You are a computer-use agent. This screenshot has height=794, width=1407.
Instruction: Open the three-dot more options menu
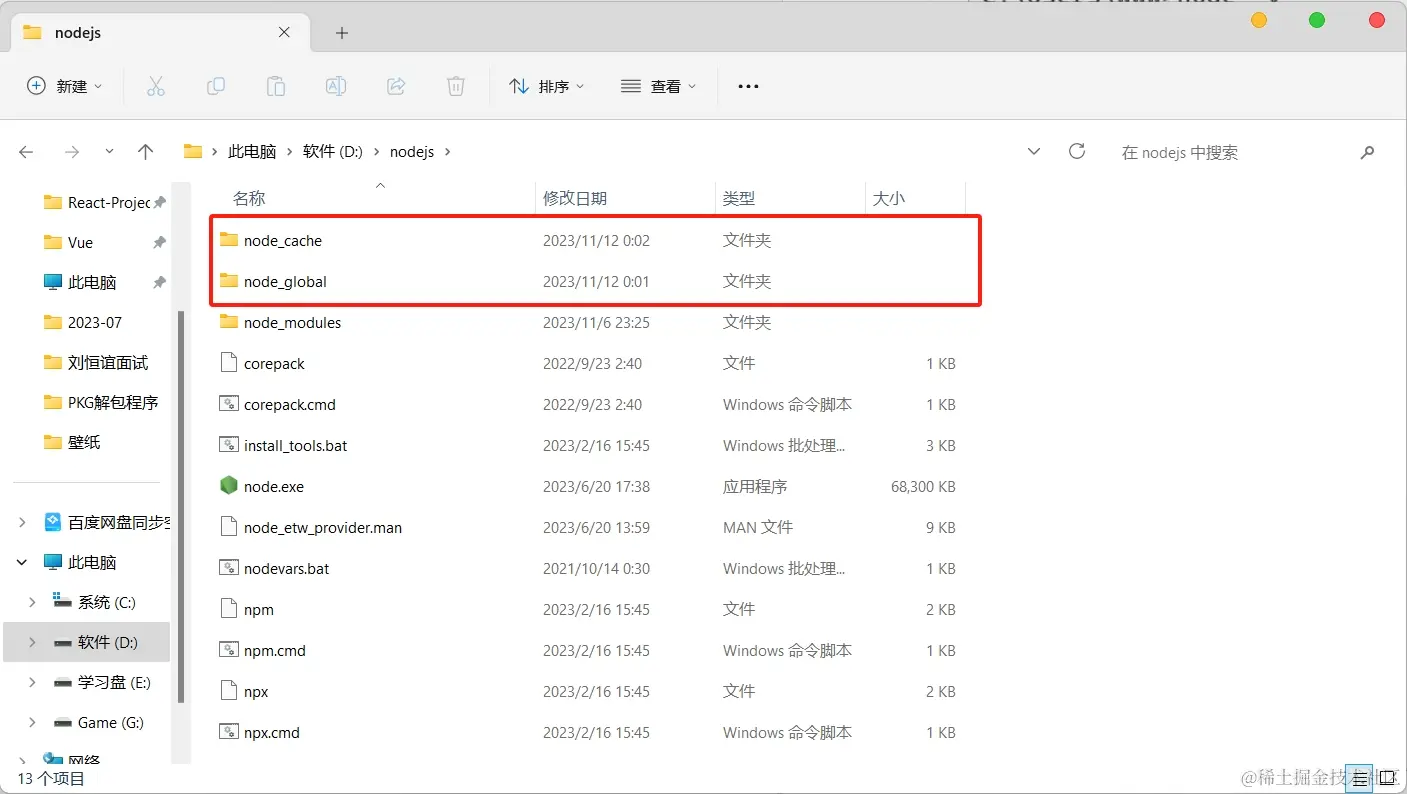pos(748,86)
